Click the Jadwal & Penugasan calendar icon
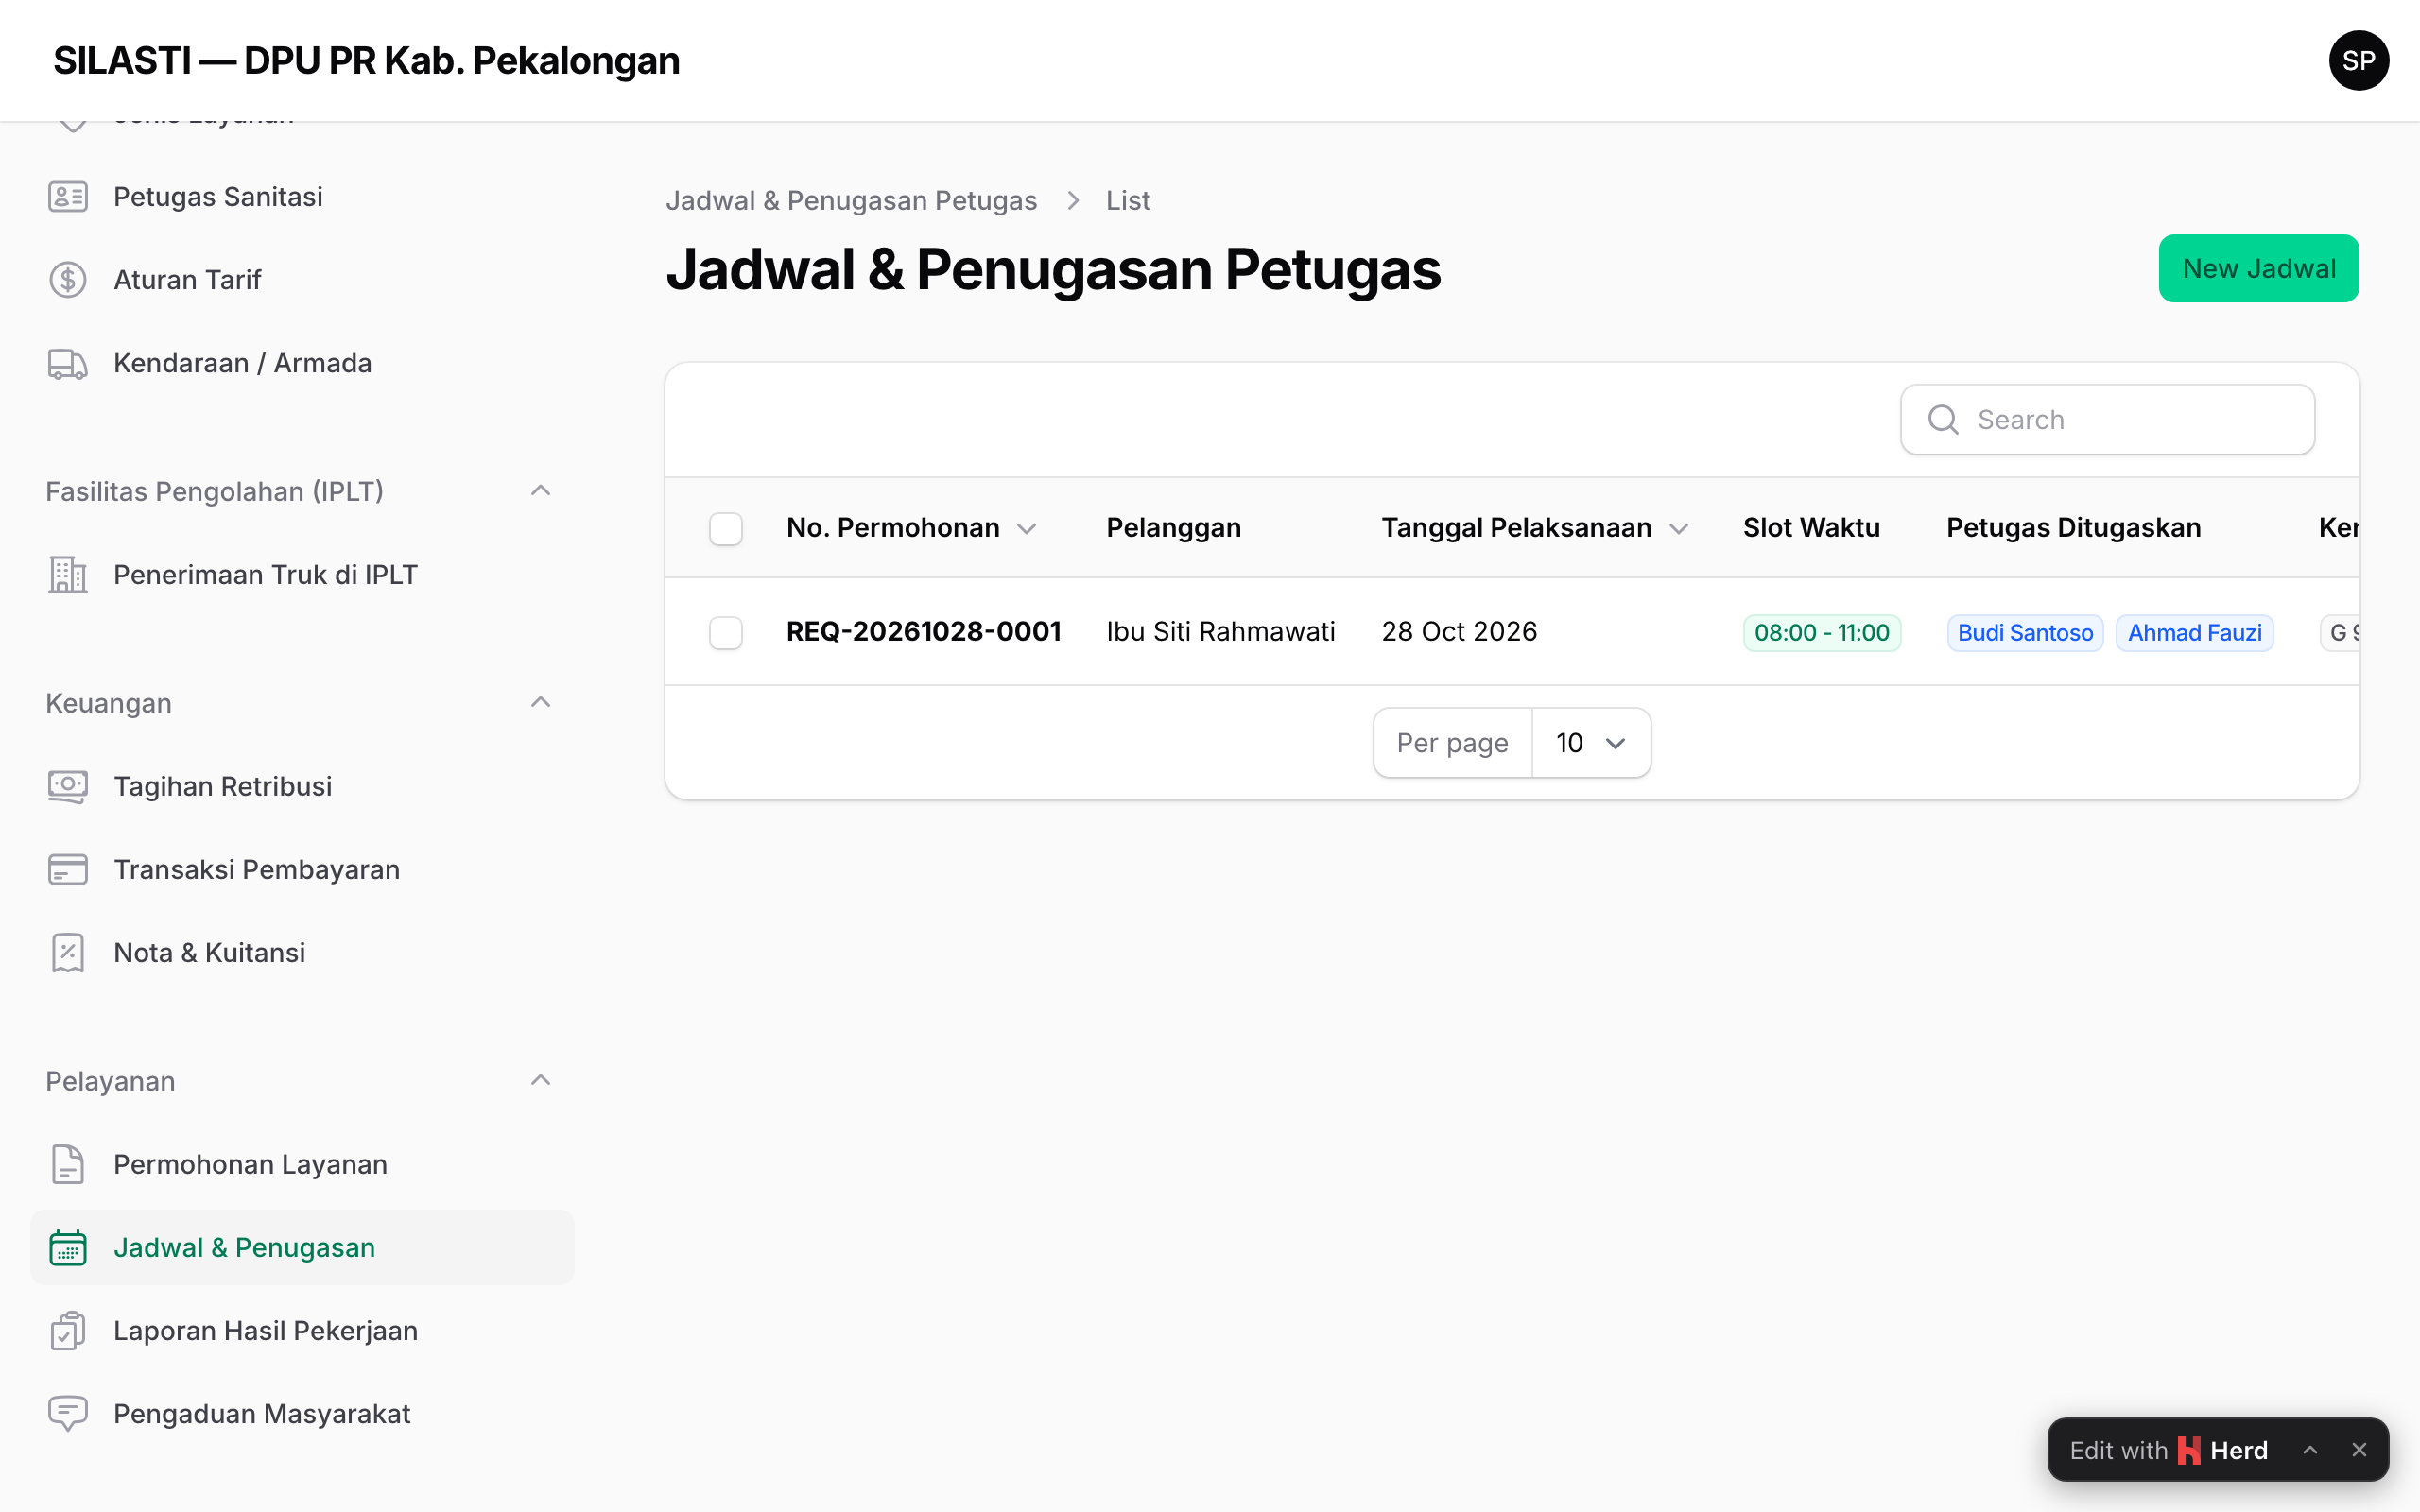This screenshot has height=1512, width=2420. pos(68,1248)
